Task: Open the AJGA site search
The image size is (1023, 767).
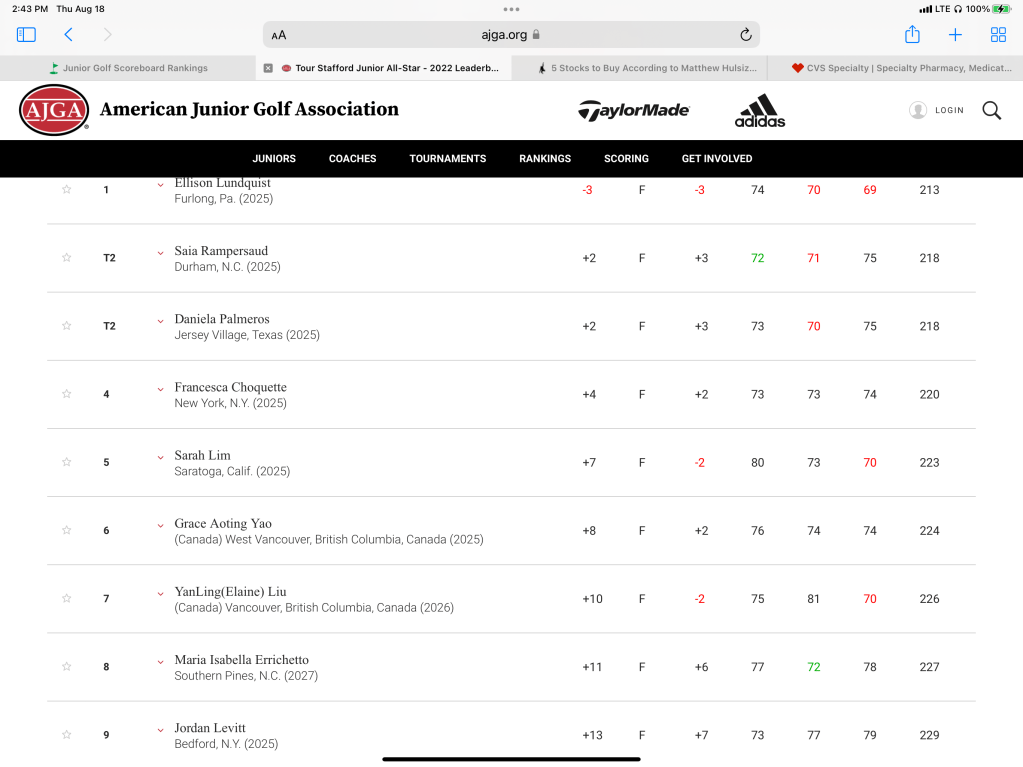Action: (991, 110)
